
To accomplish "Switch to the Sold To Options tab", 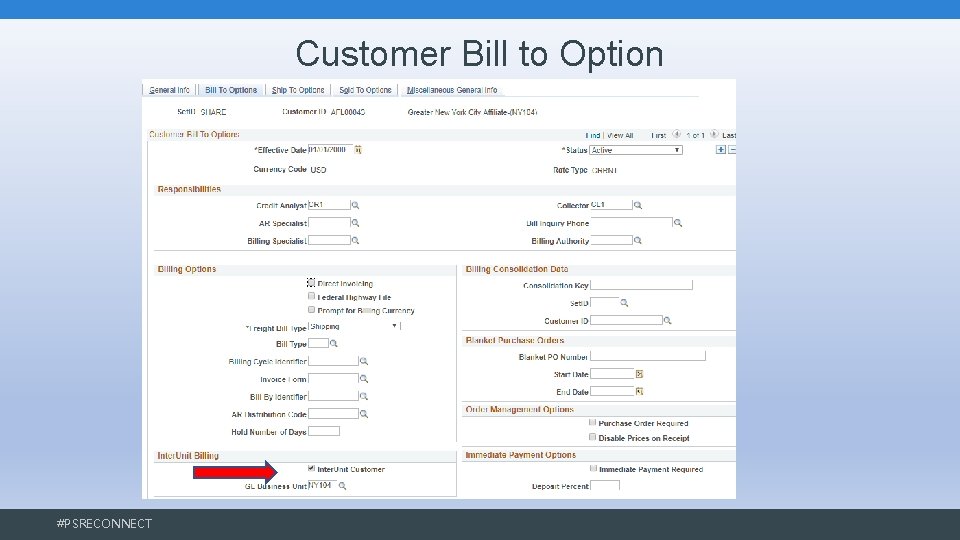I will click(x=365, y=90).
